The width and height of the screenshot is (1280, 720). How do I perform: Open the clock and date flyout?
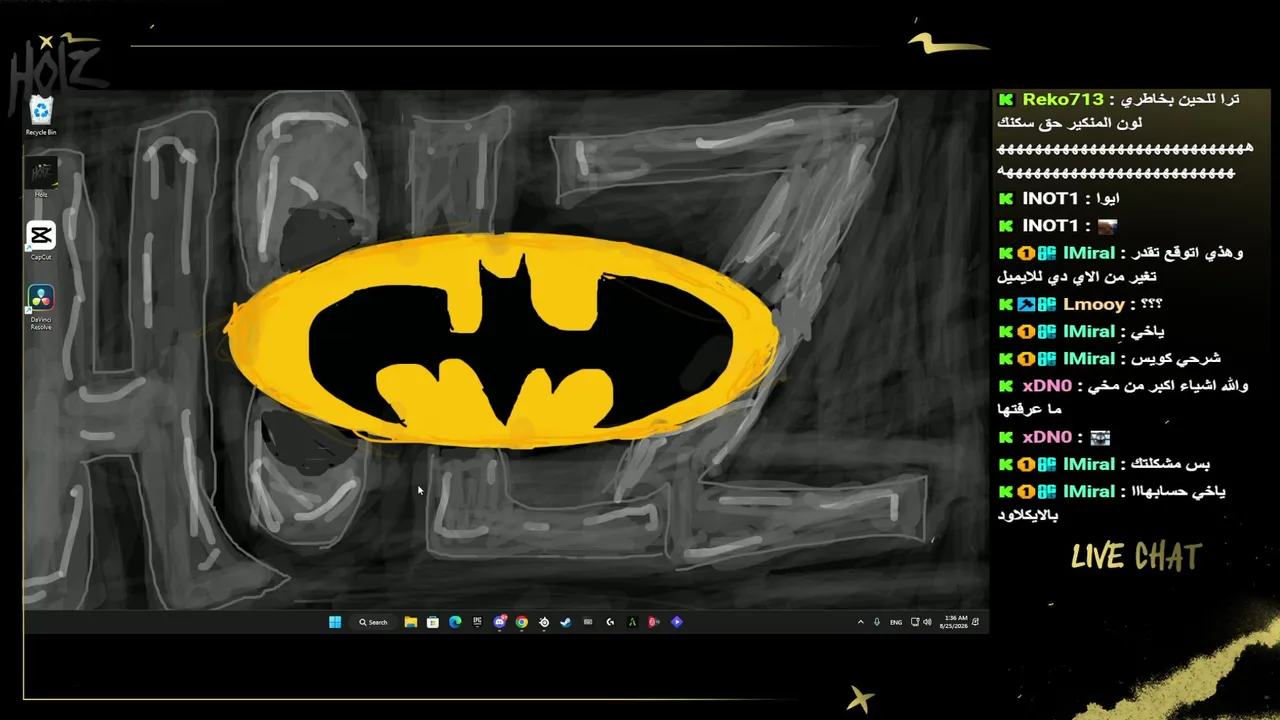pyautogui.click(x=954, y=622)
